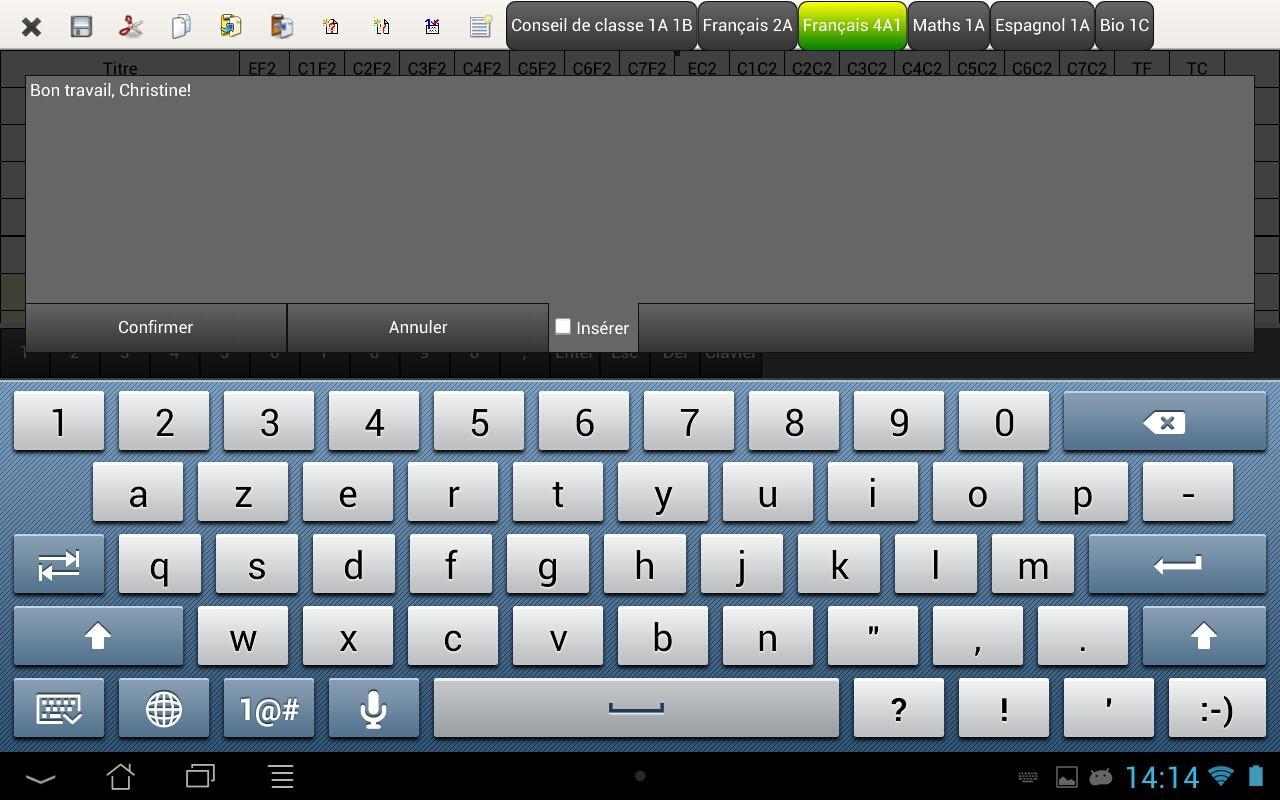Viewport: 1280px width, 800px height.
Task: Tap the hyphen key
Action: tap(1188, 492)
